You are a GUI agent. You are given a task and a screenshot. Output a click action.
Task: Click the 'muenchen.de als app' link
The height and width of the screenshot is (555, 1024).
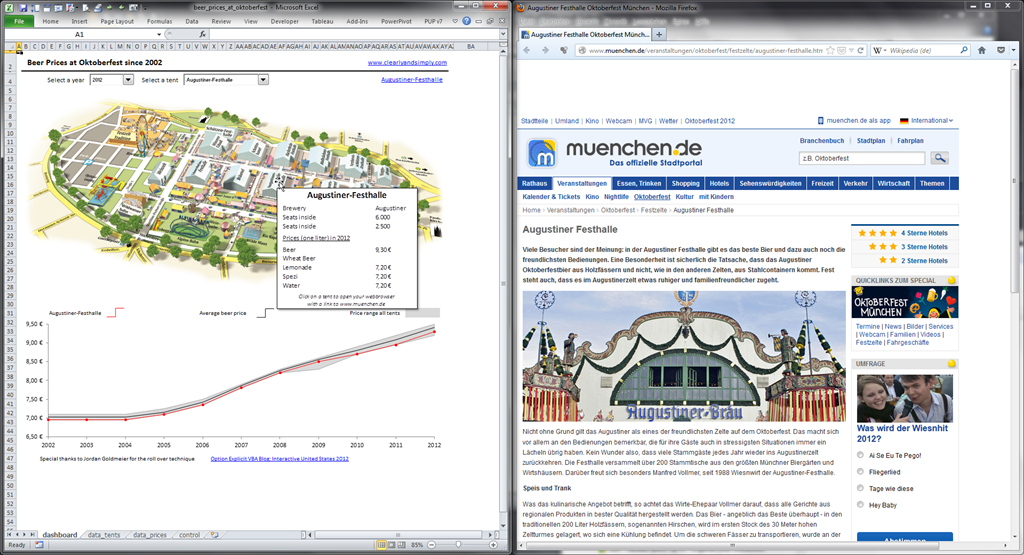coord(854,121)
